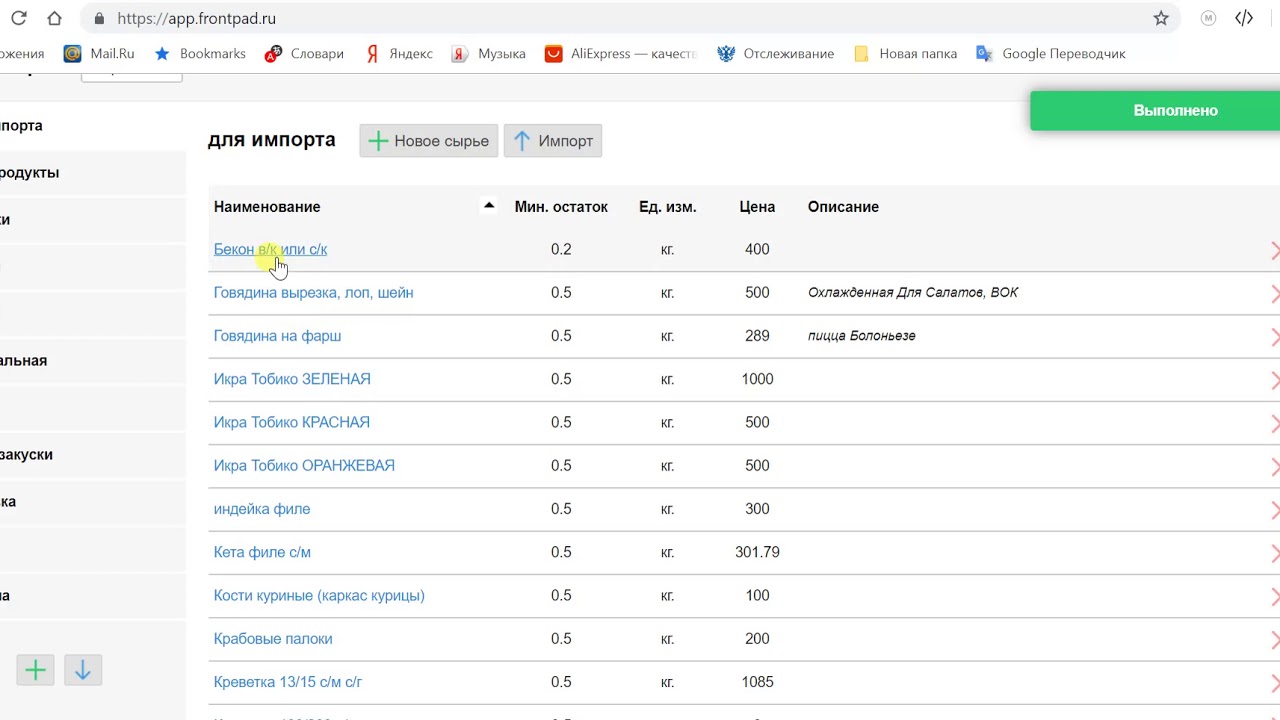1280x720 pixels.
Task: Add category with sidebar green plus icon
Action: (36, 670)
